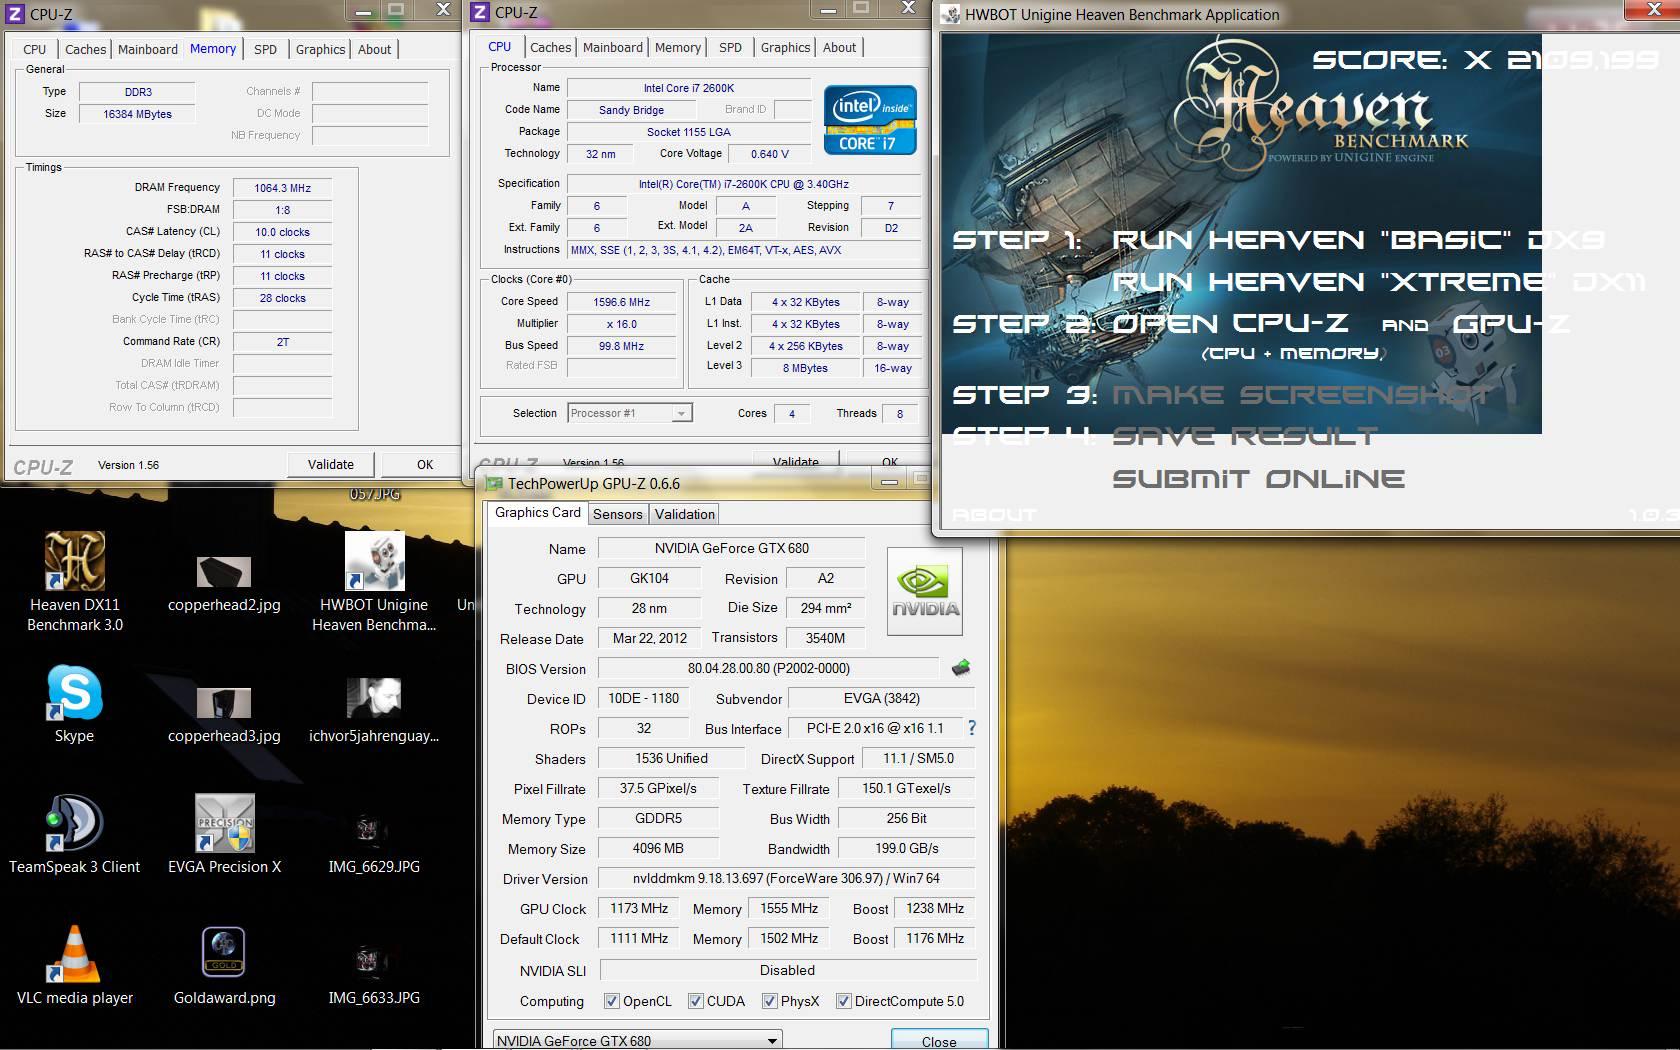The width and height of the screenshot is (1680, 1050).
Task: Switch to Caches tab in Memory CPU-Z window
Action: tap(85, 49)
